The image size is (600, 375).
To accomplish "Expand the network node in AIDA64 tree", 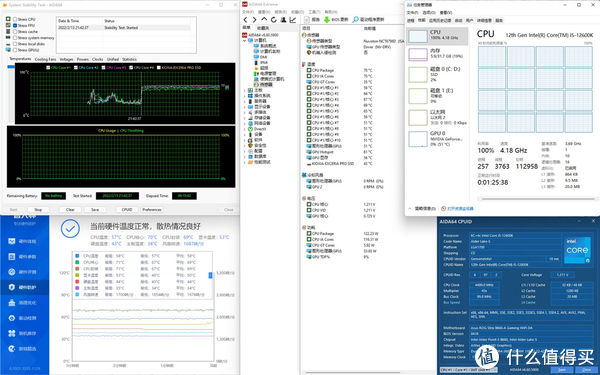I will (x=245, y=123).
